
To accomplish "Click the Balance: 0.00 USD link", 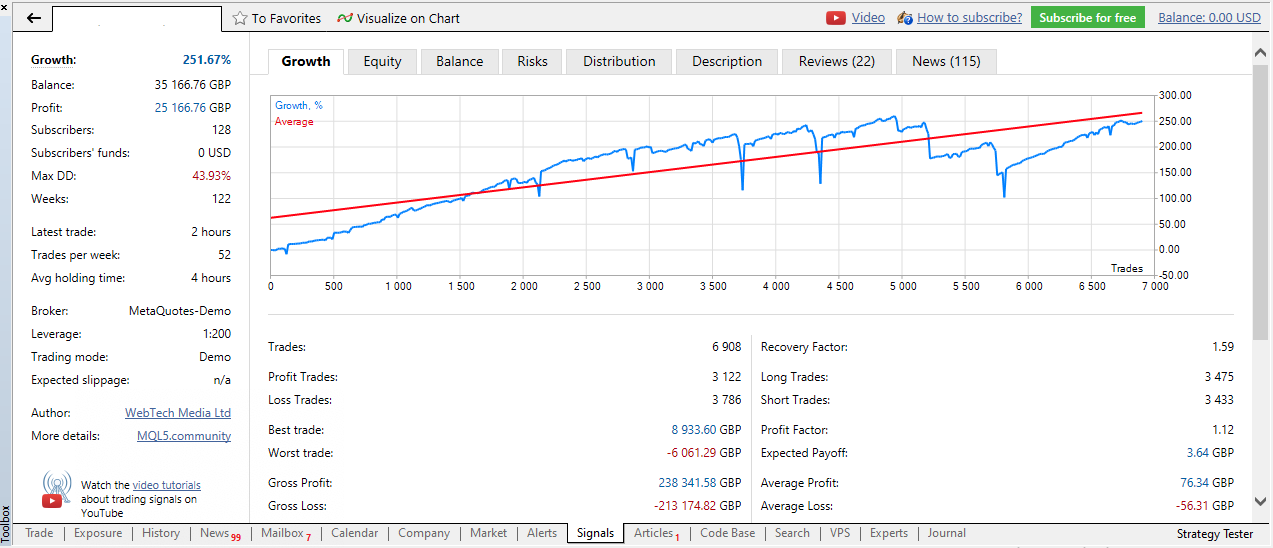I will (x=1209, y=18).
